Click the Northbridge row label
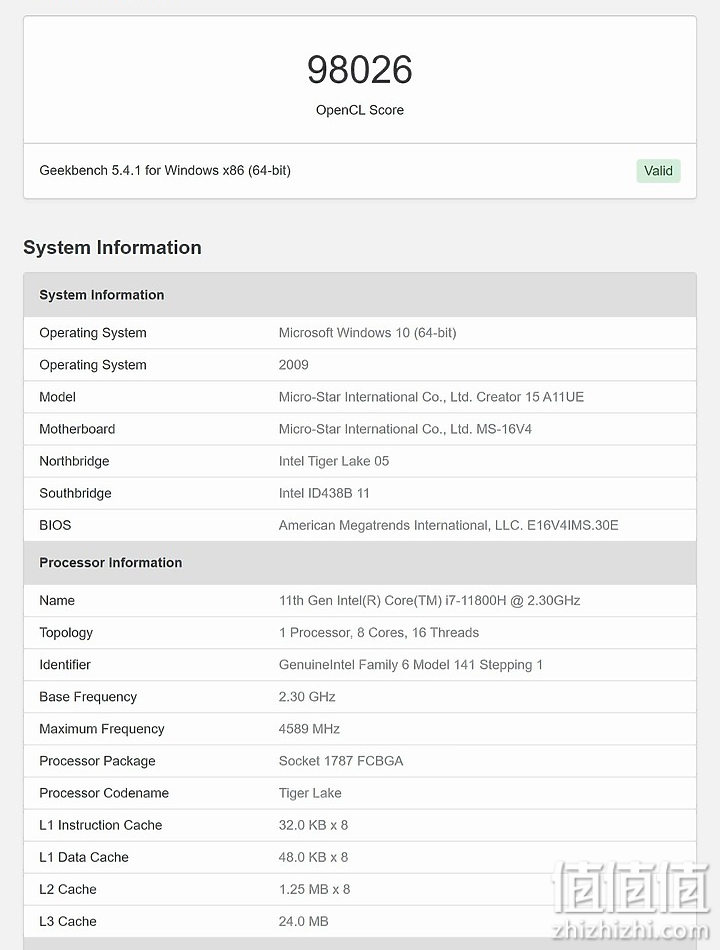 74,461
